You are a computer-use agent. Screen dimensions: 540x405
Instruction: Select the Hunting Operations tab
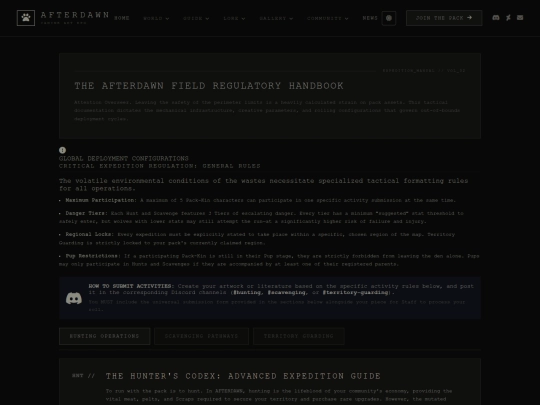[x=104, y=336]
